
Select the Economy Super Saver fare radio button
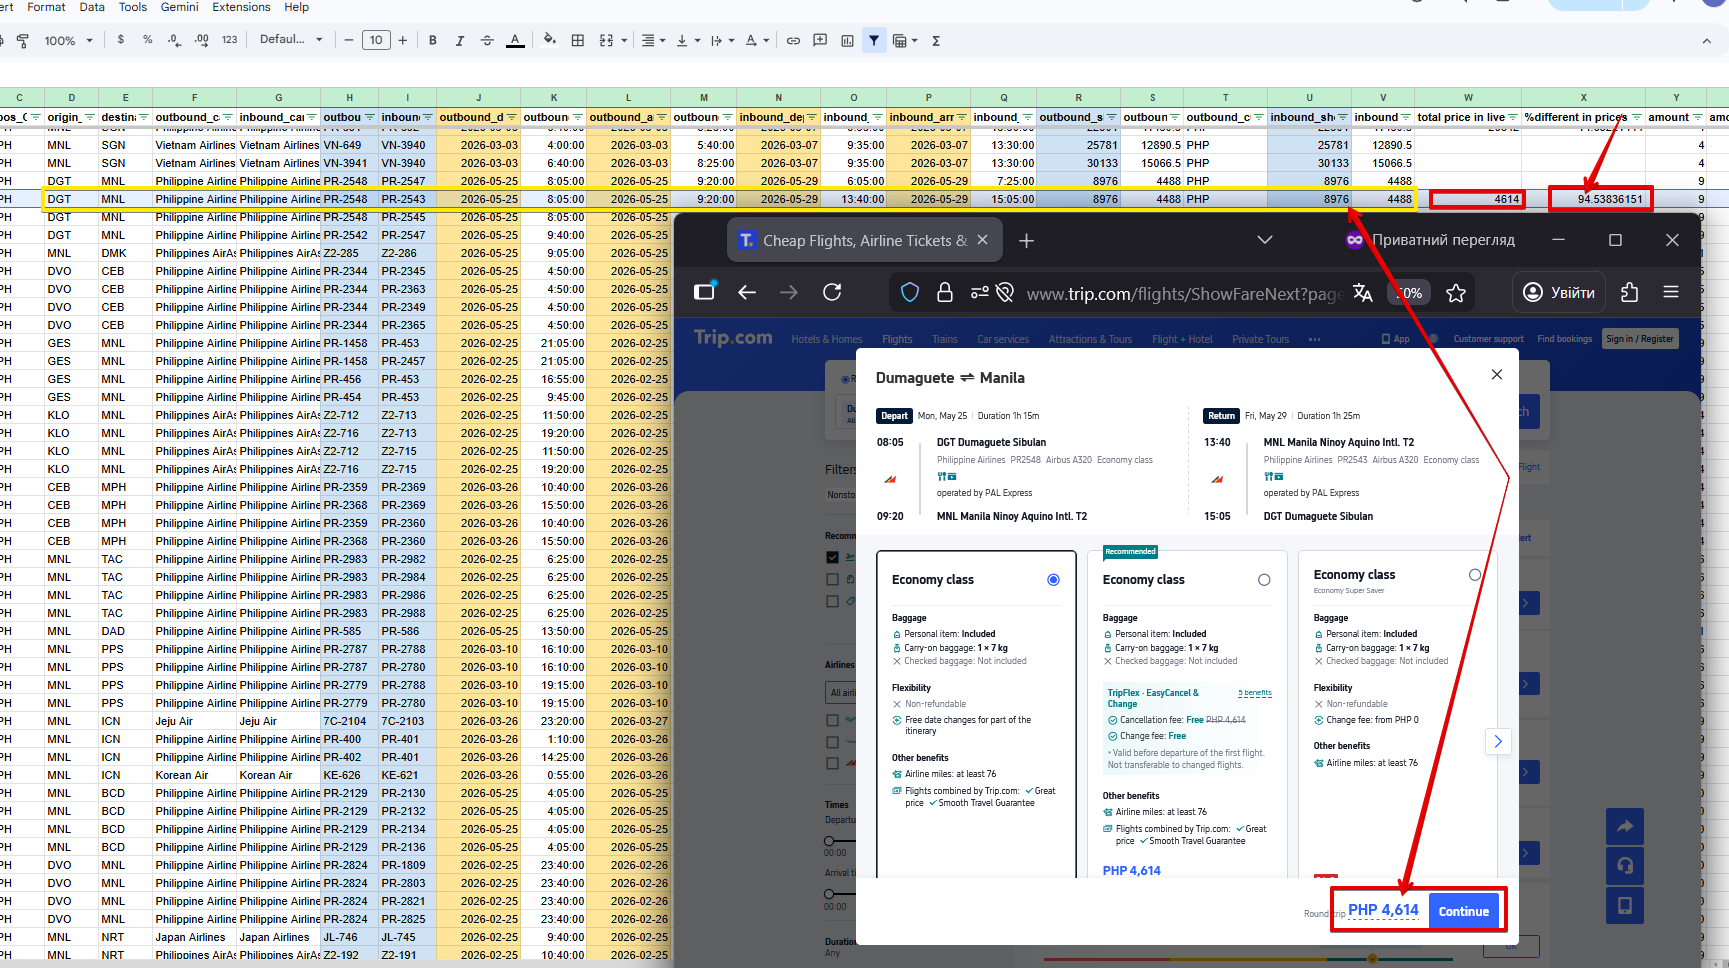pos(1474,575)
